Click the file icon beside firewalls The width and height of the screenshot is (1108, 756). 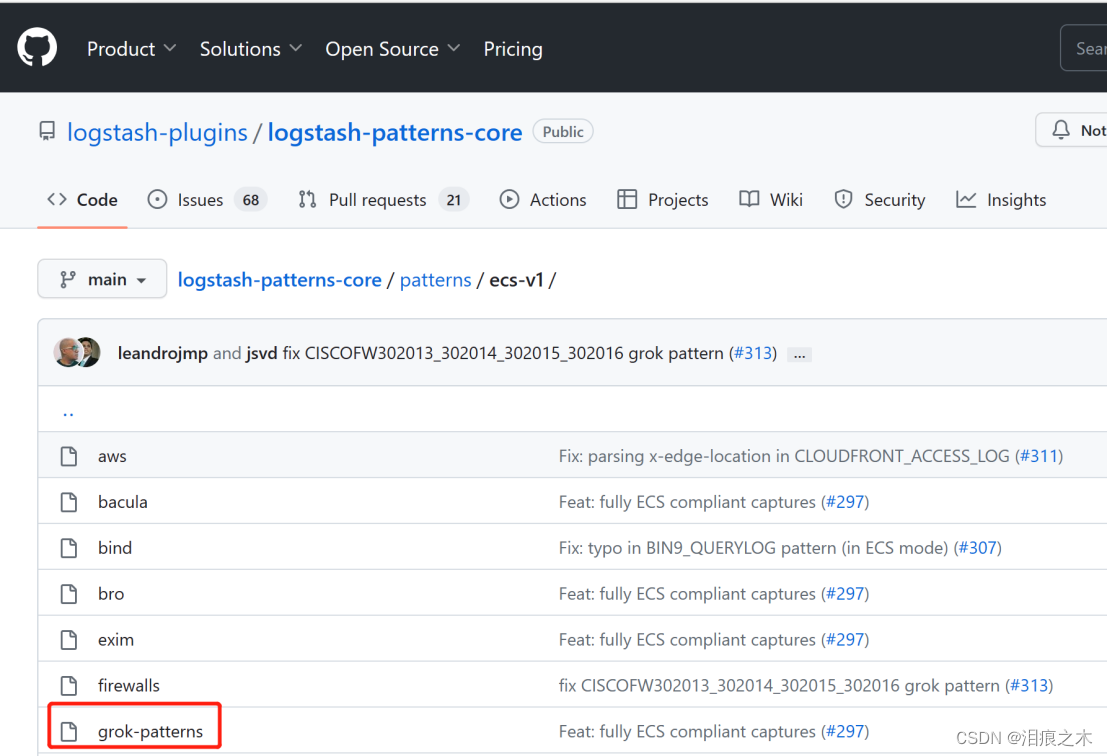pyautogui.click(x=68, y=685)
